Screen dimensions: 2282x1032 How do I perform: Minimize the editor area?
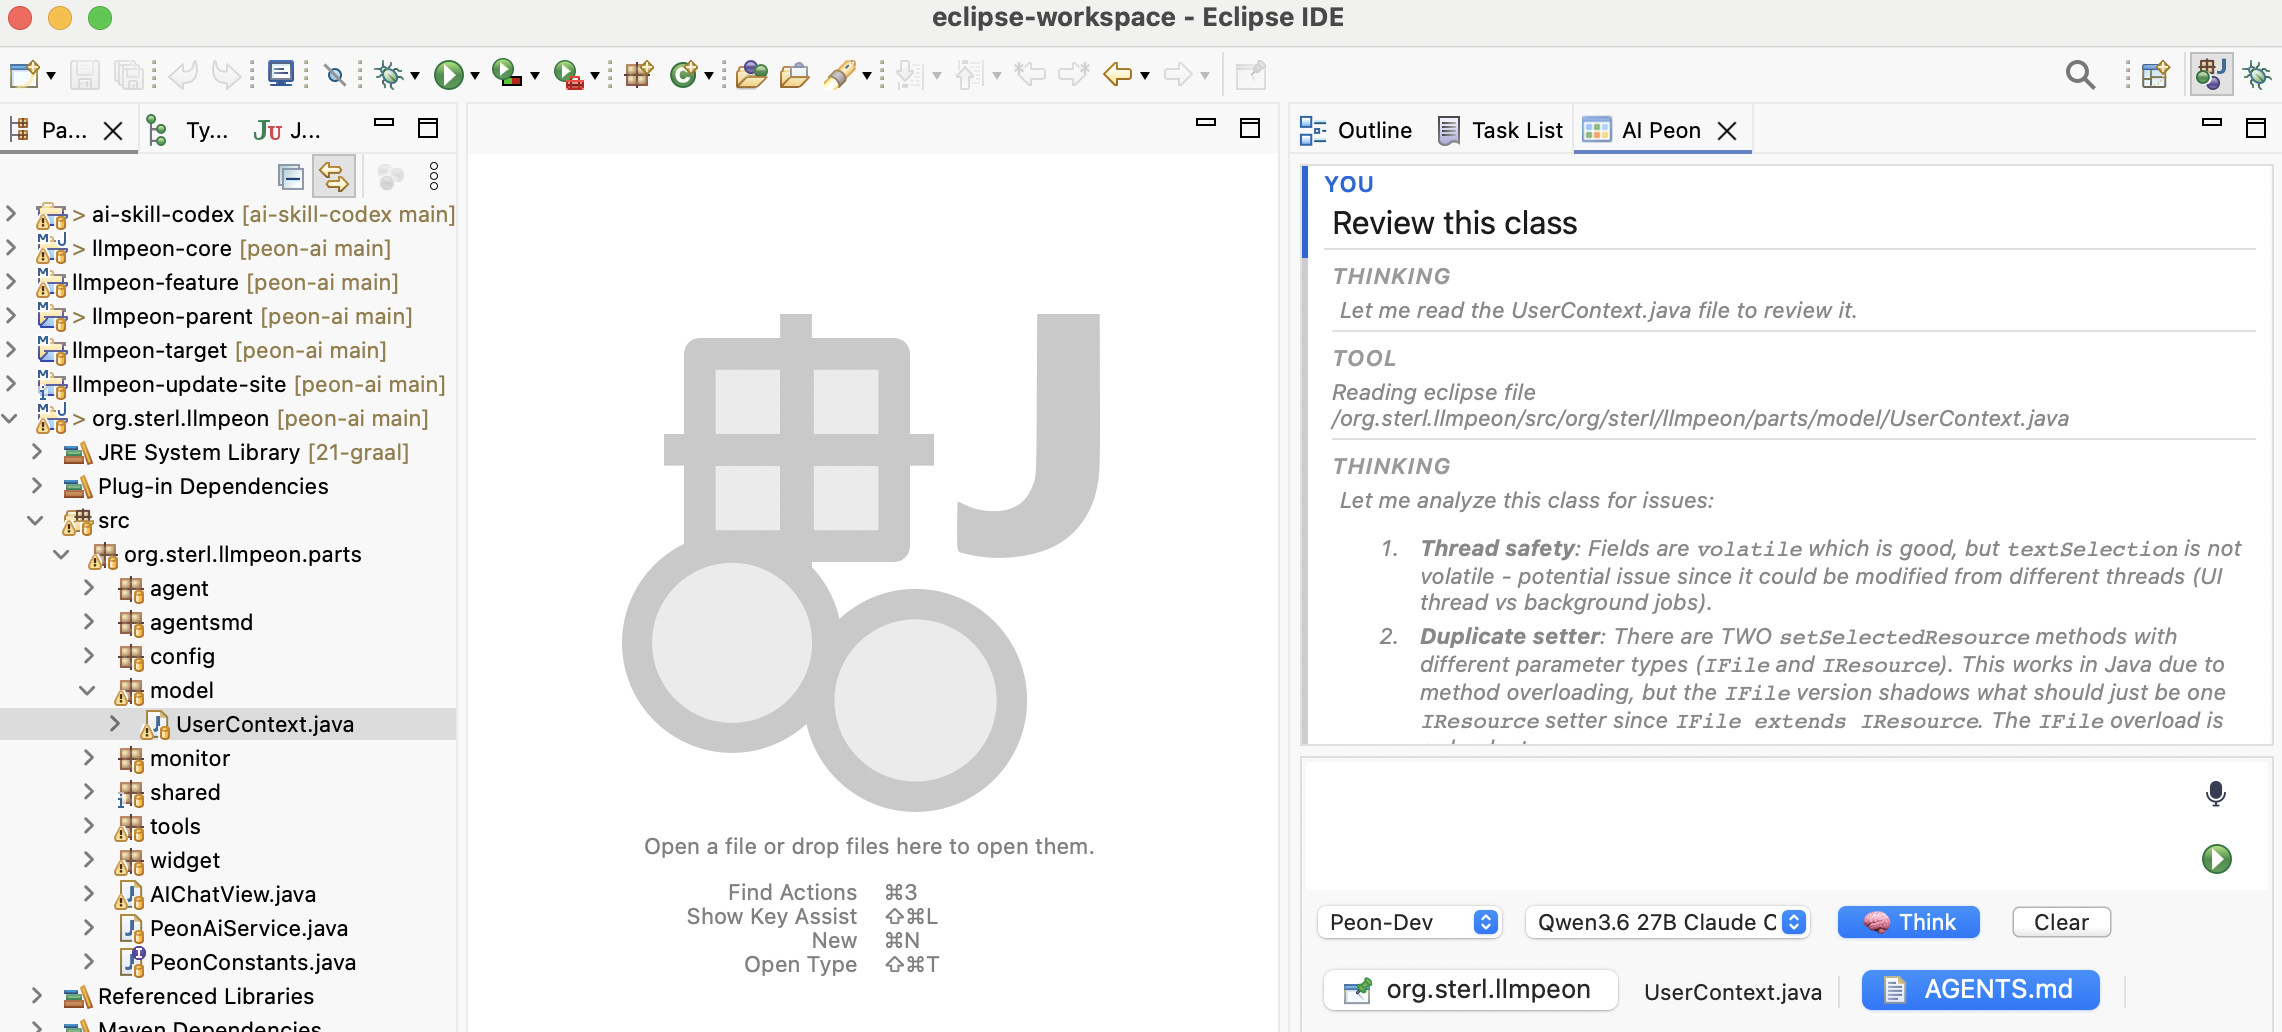pyautogui.click(x=1206, y=123)
